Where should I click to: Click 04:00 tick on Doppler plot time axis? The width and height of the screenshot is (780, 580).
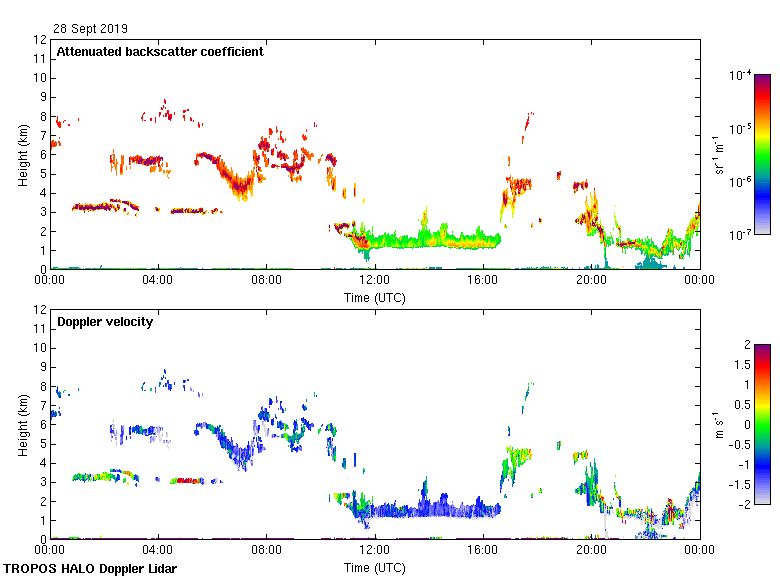158,551
